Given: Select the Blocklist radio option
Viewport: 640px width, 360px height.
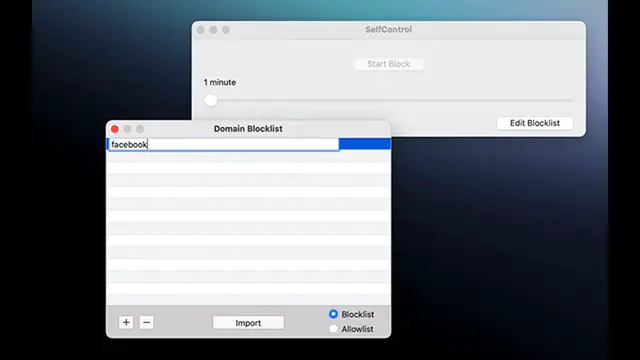Looking at the screenshot, I should [x=333, y=314].
